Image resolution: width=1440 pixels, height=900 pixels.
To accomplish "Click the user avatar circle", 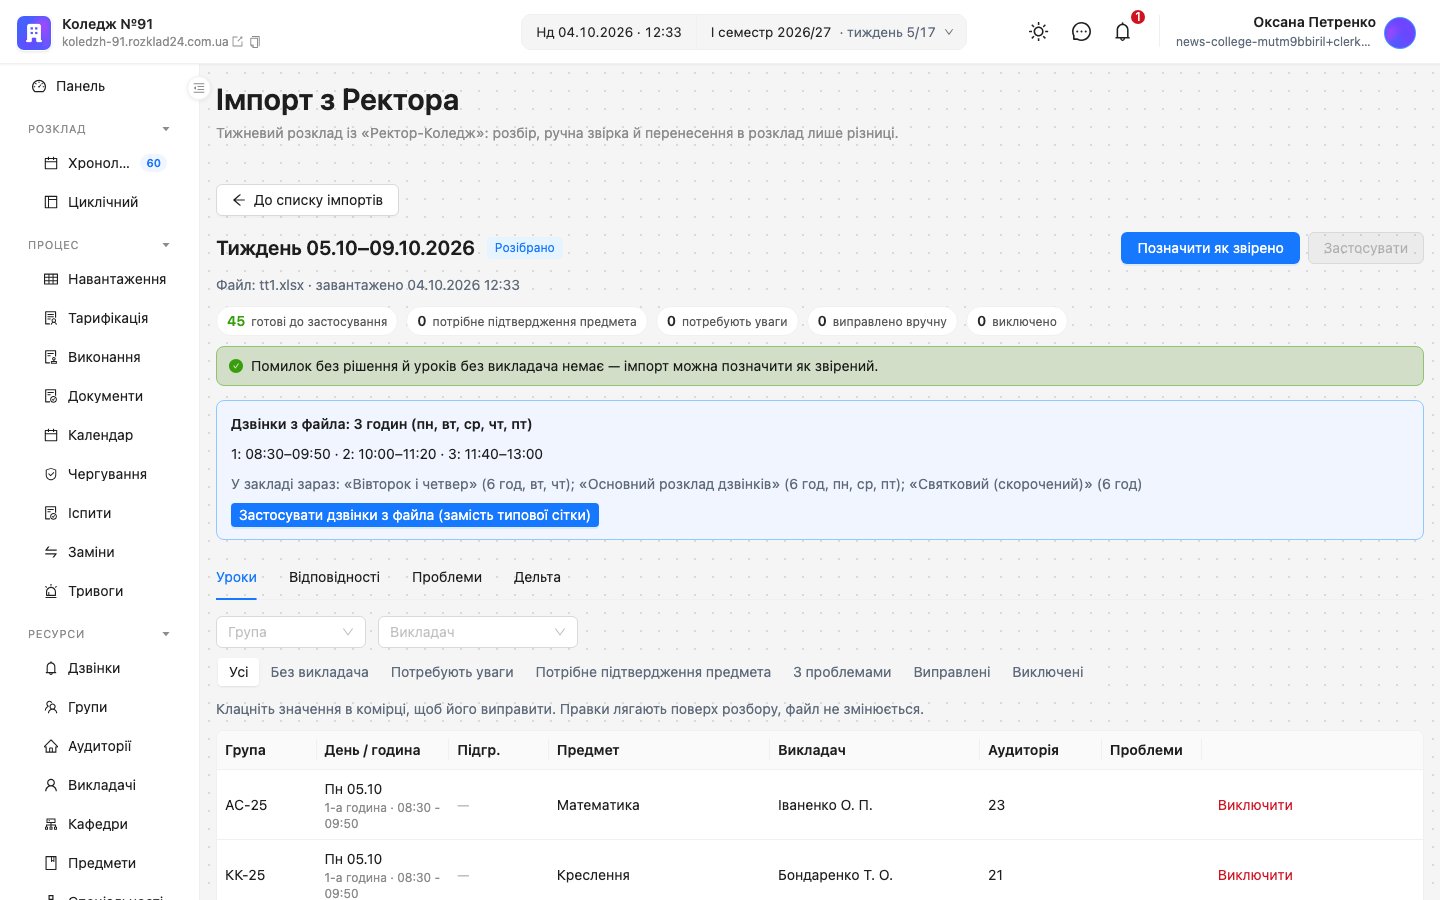I will coord(1400,32).
